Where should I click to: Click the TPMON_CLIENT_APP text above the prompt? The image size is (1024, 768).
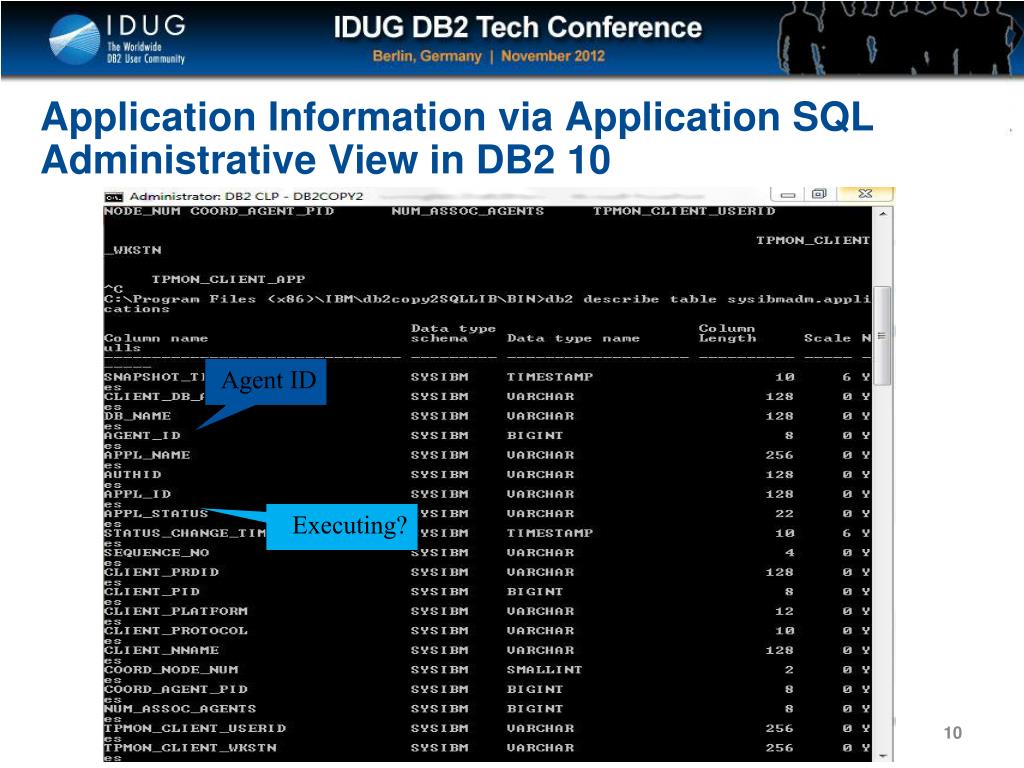click(x=229, y=280)
